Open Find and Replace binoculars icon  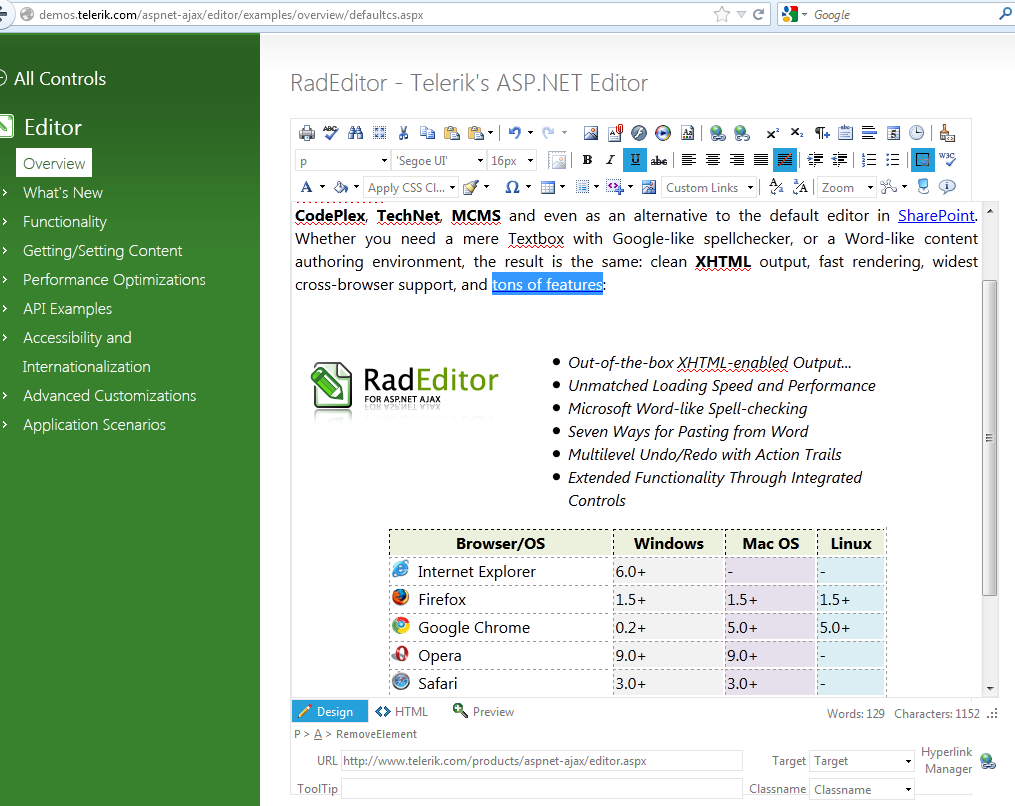pyautogui.click(x=355, y=133)
